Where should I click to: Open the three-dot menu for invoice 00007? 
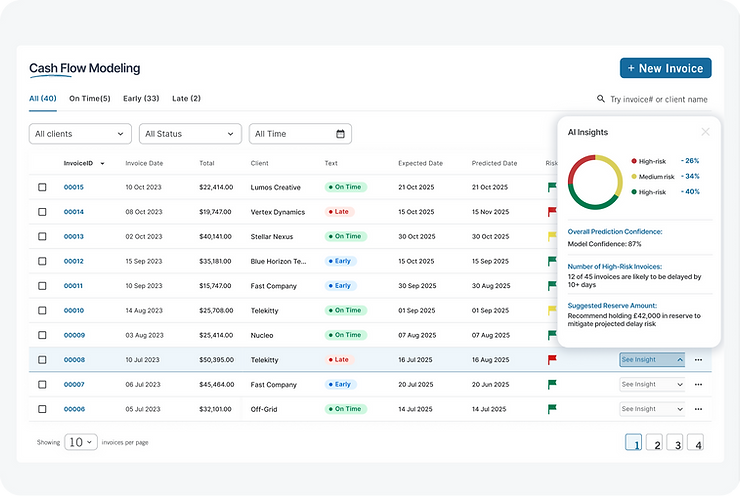point(698,384)
